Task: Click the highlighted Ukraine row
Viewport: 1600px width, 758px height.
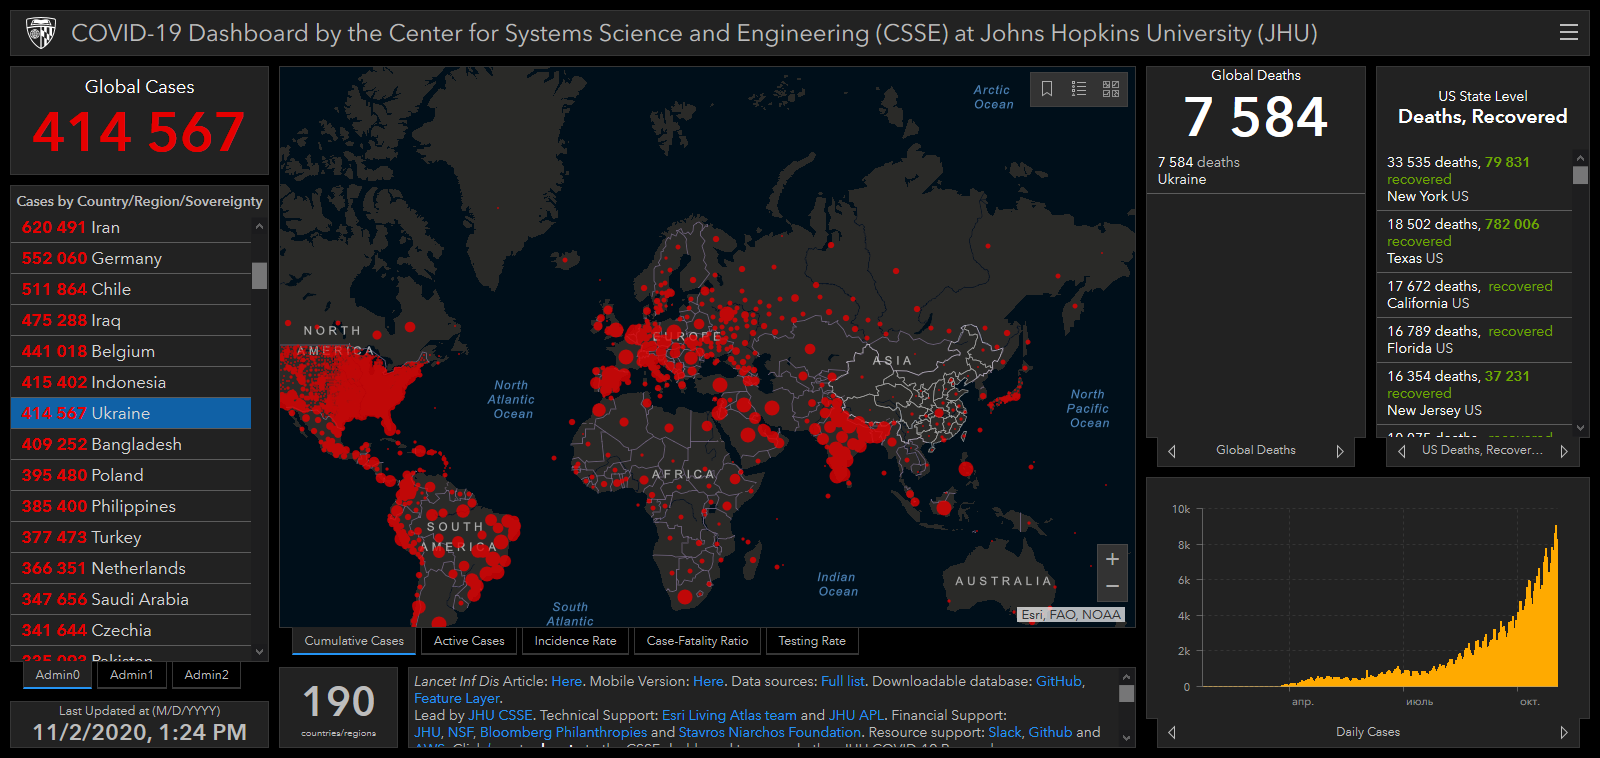Action: point(131,413)
